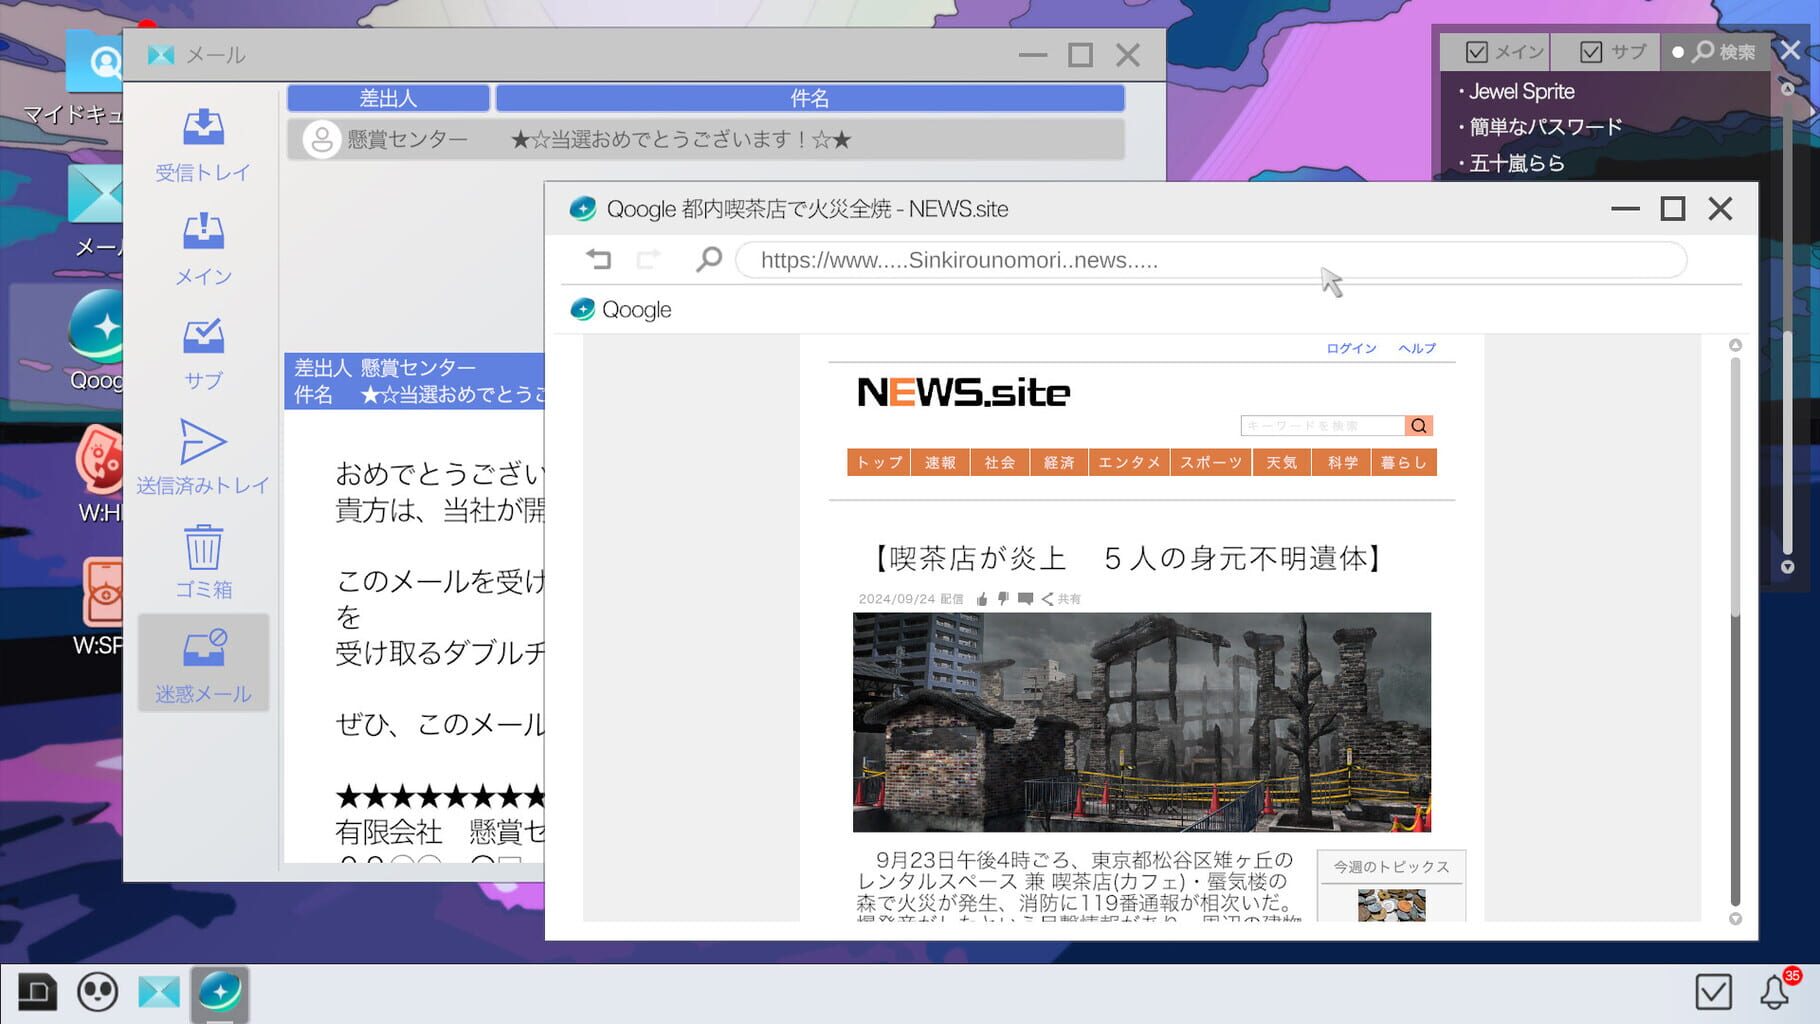Select the 検索 radio option
1820x1024 pixels.
pyautogui.click(x=1678, y=51)
